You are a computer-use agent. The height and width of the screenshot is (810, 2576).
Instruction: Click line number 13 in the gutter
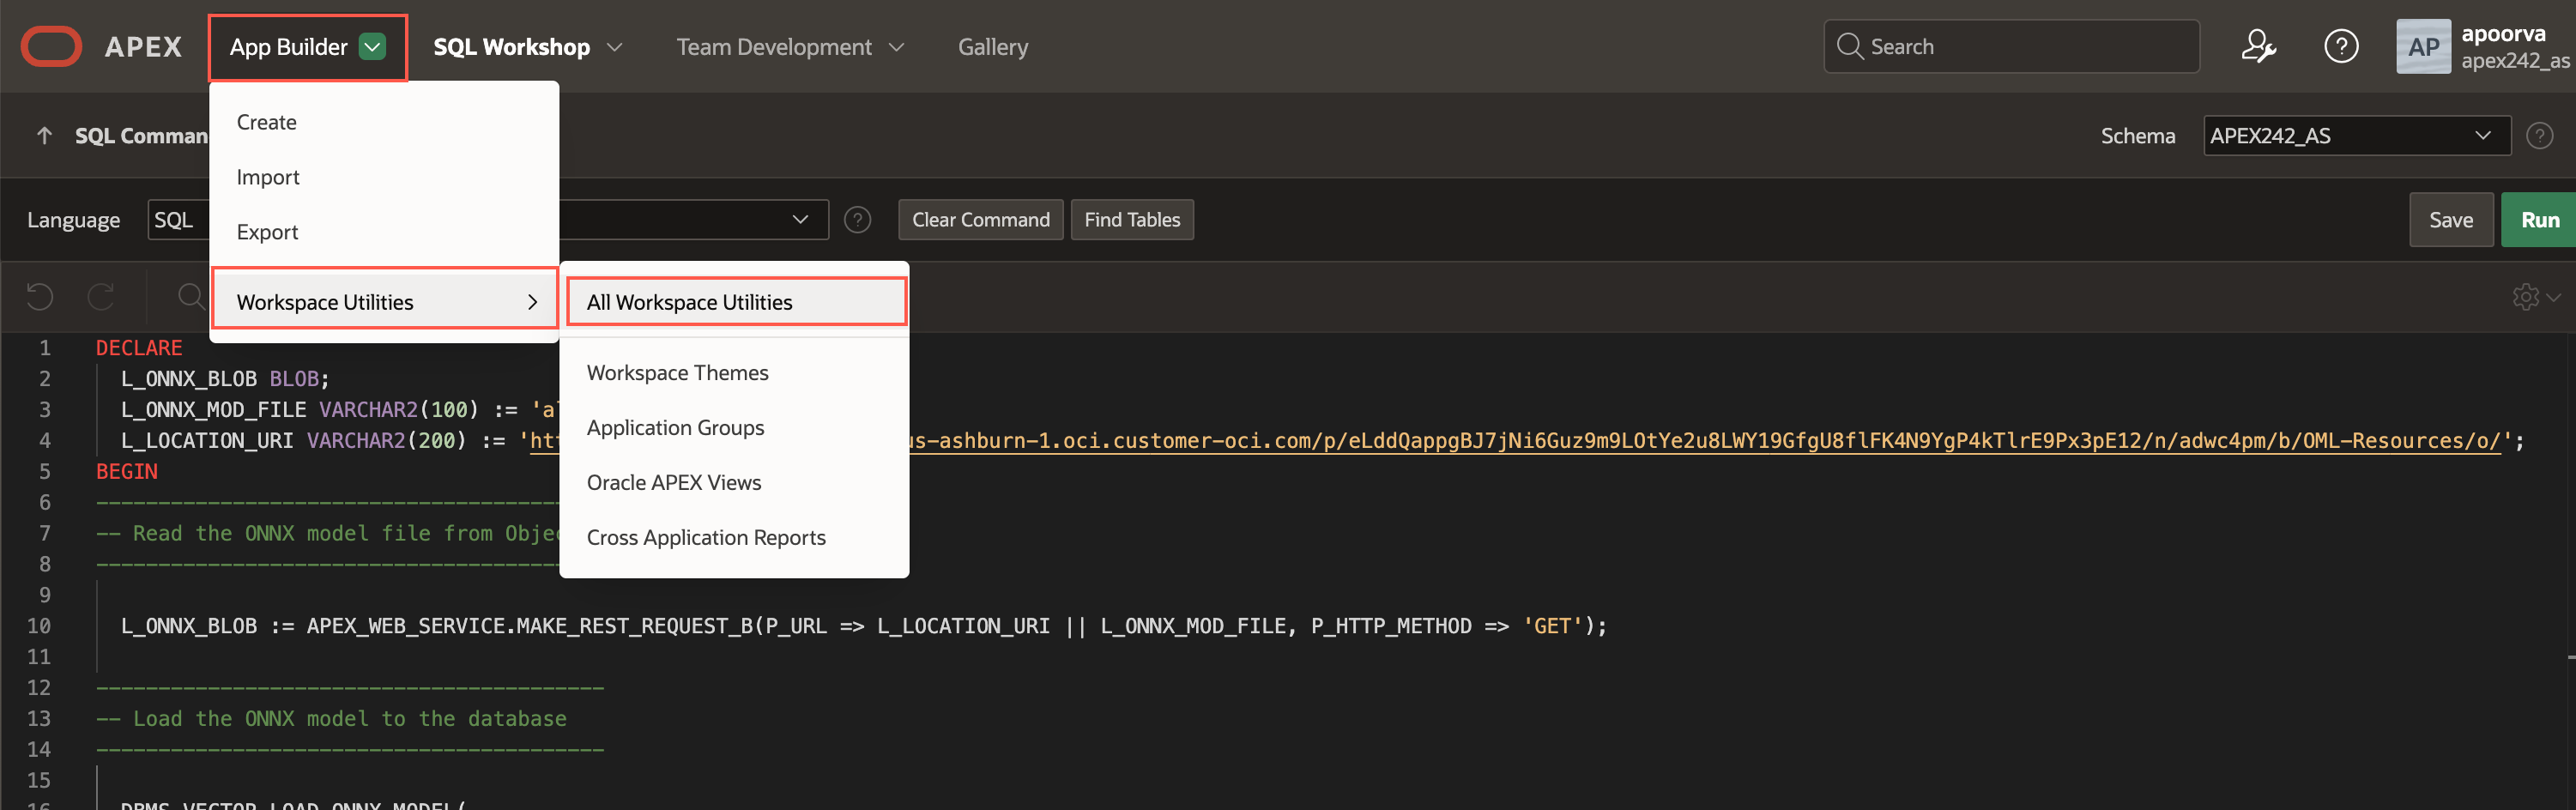[x=39, y=719]
